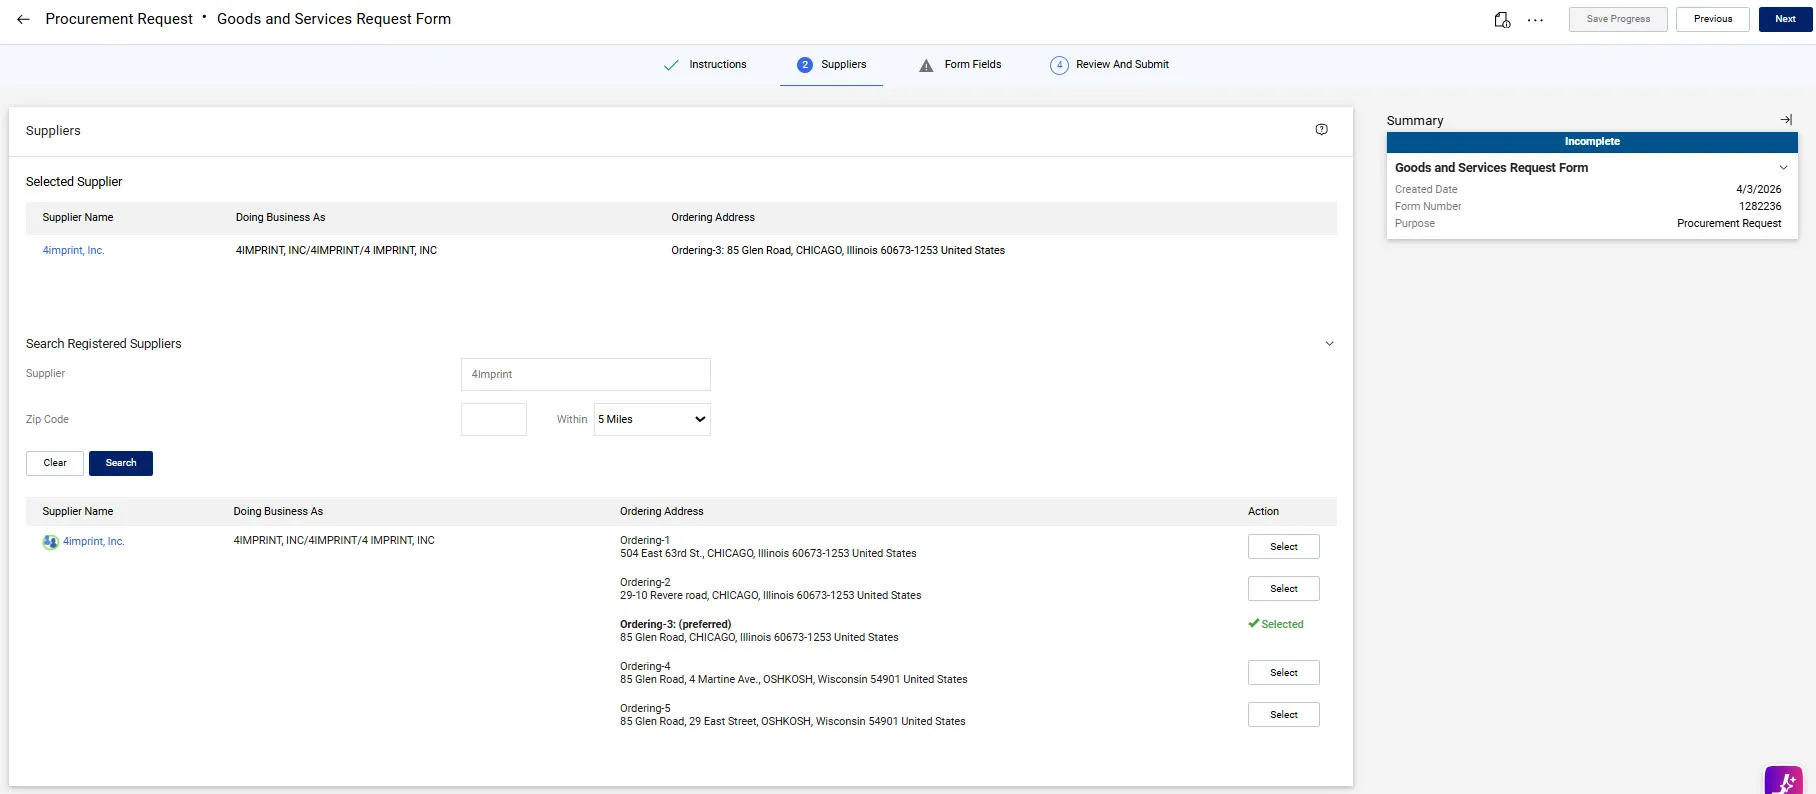Collapse the Search Registered Suppliers section
The image size is (1816, 794).
pos(1329,344)
